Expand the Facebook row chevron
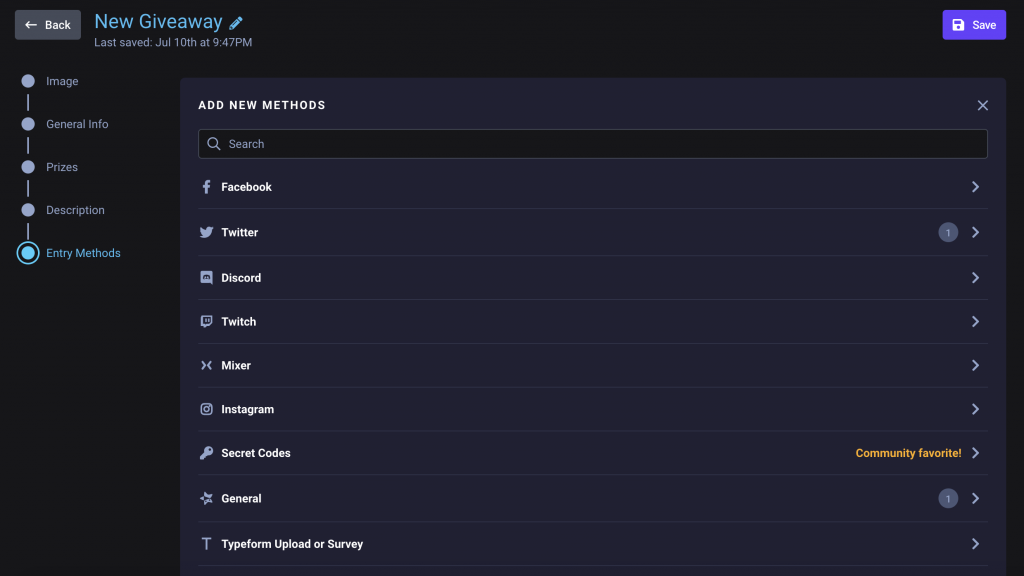This screenshot has width=1024, height=576. tap(975, 187)
